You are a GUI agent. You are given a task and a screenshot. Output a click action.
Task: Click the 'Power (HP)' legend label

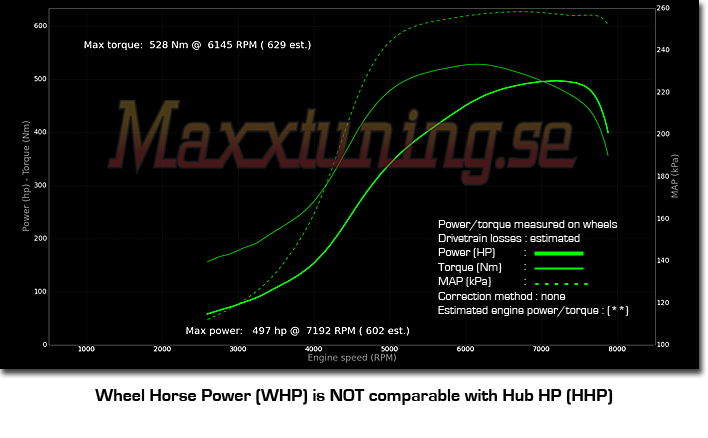pos(466,252)
